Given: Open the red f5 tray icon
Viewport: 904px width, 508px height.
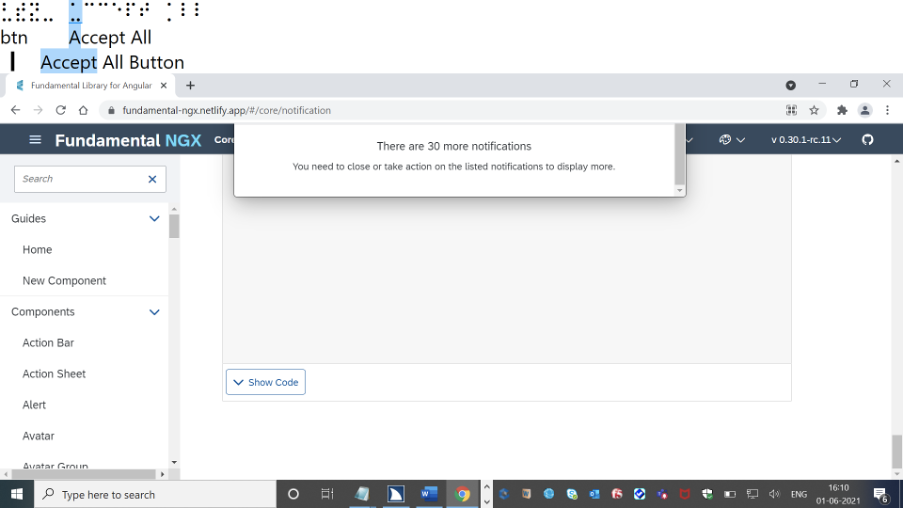Looking at the screenshot, I should pyautogui.click(x=617, y=494).
